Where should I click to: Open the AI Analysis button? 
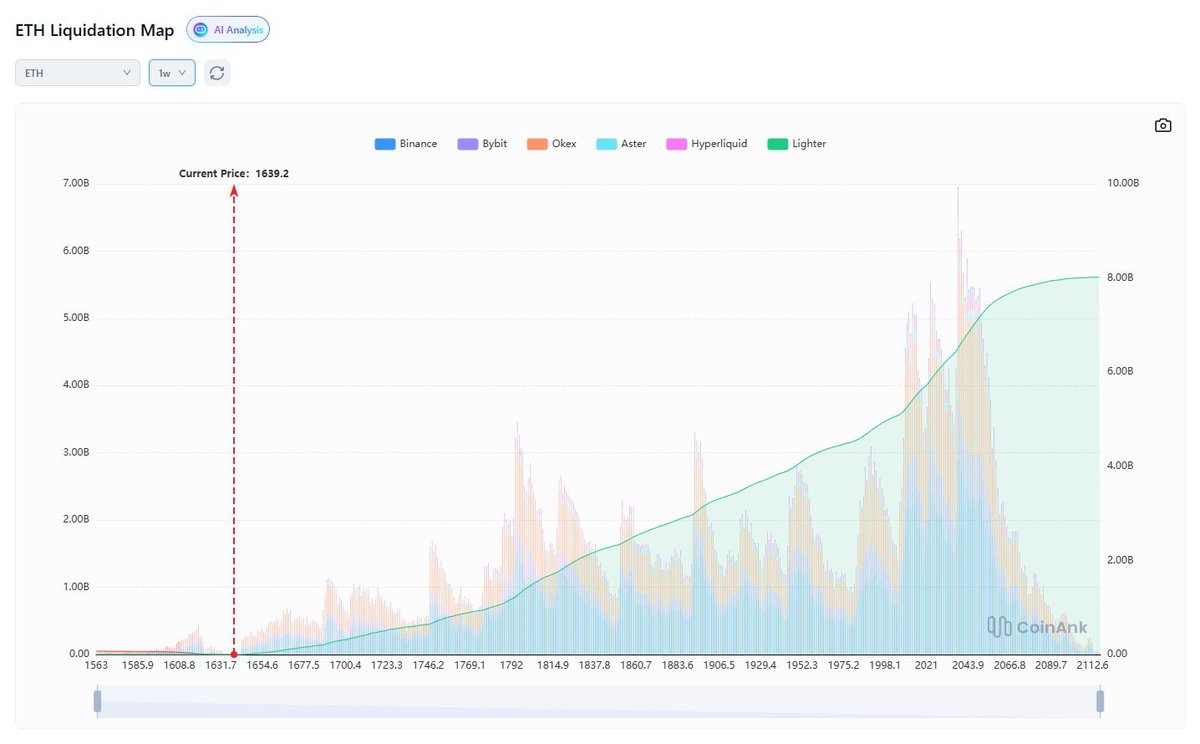click(228, 30)
